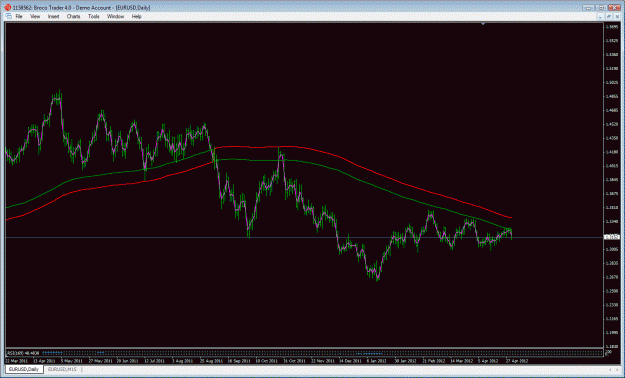Open the File menu
Screen dimensions: 625x378
point(19,16)
